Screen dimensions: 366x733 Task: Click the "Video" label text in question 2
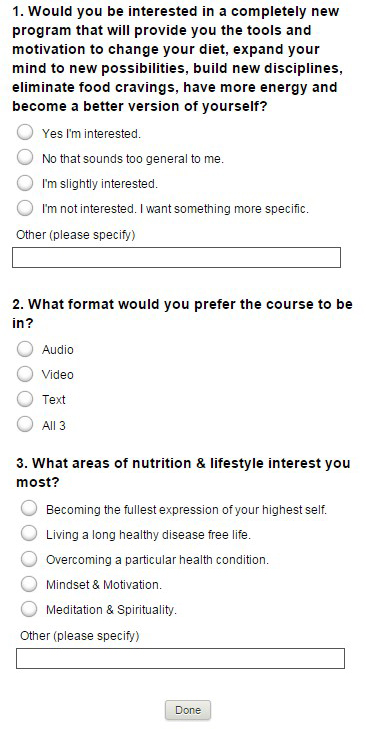coord(57,374)
